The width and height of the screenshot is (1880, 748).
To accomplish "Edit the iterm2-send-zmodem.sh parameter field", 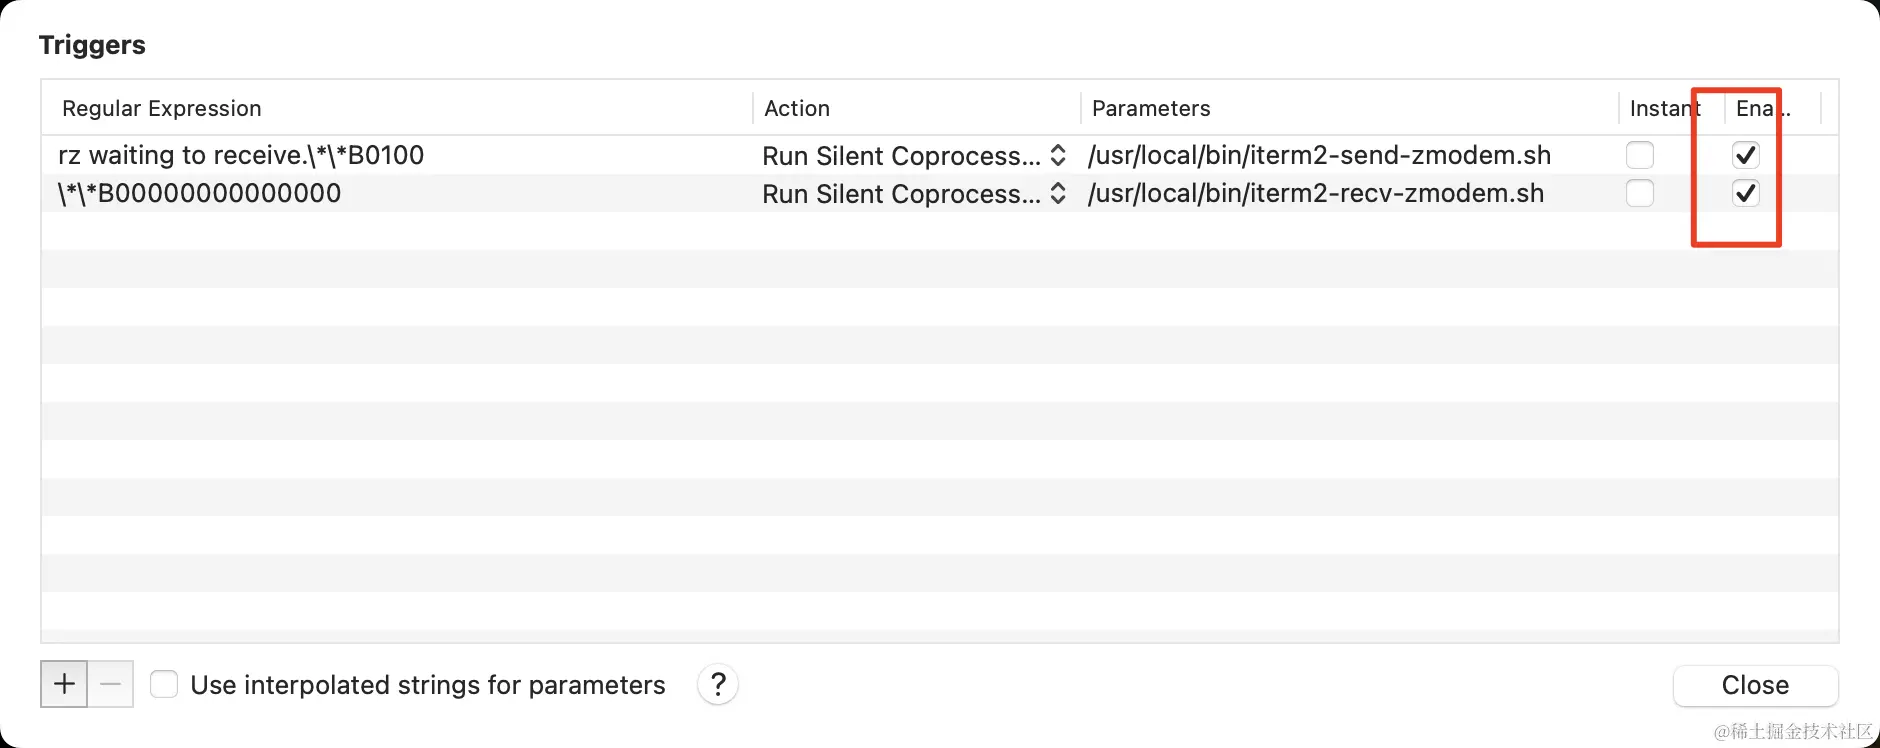I will (x=1319, y=155).
